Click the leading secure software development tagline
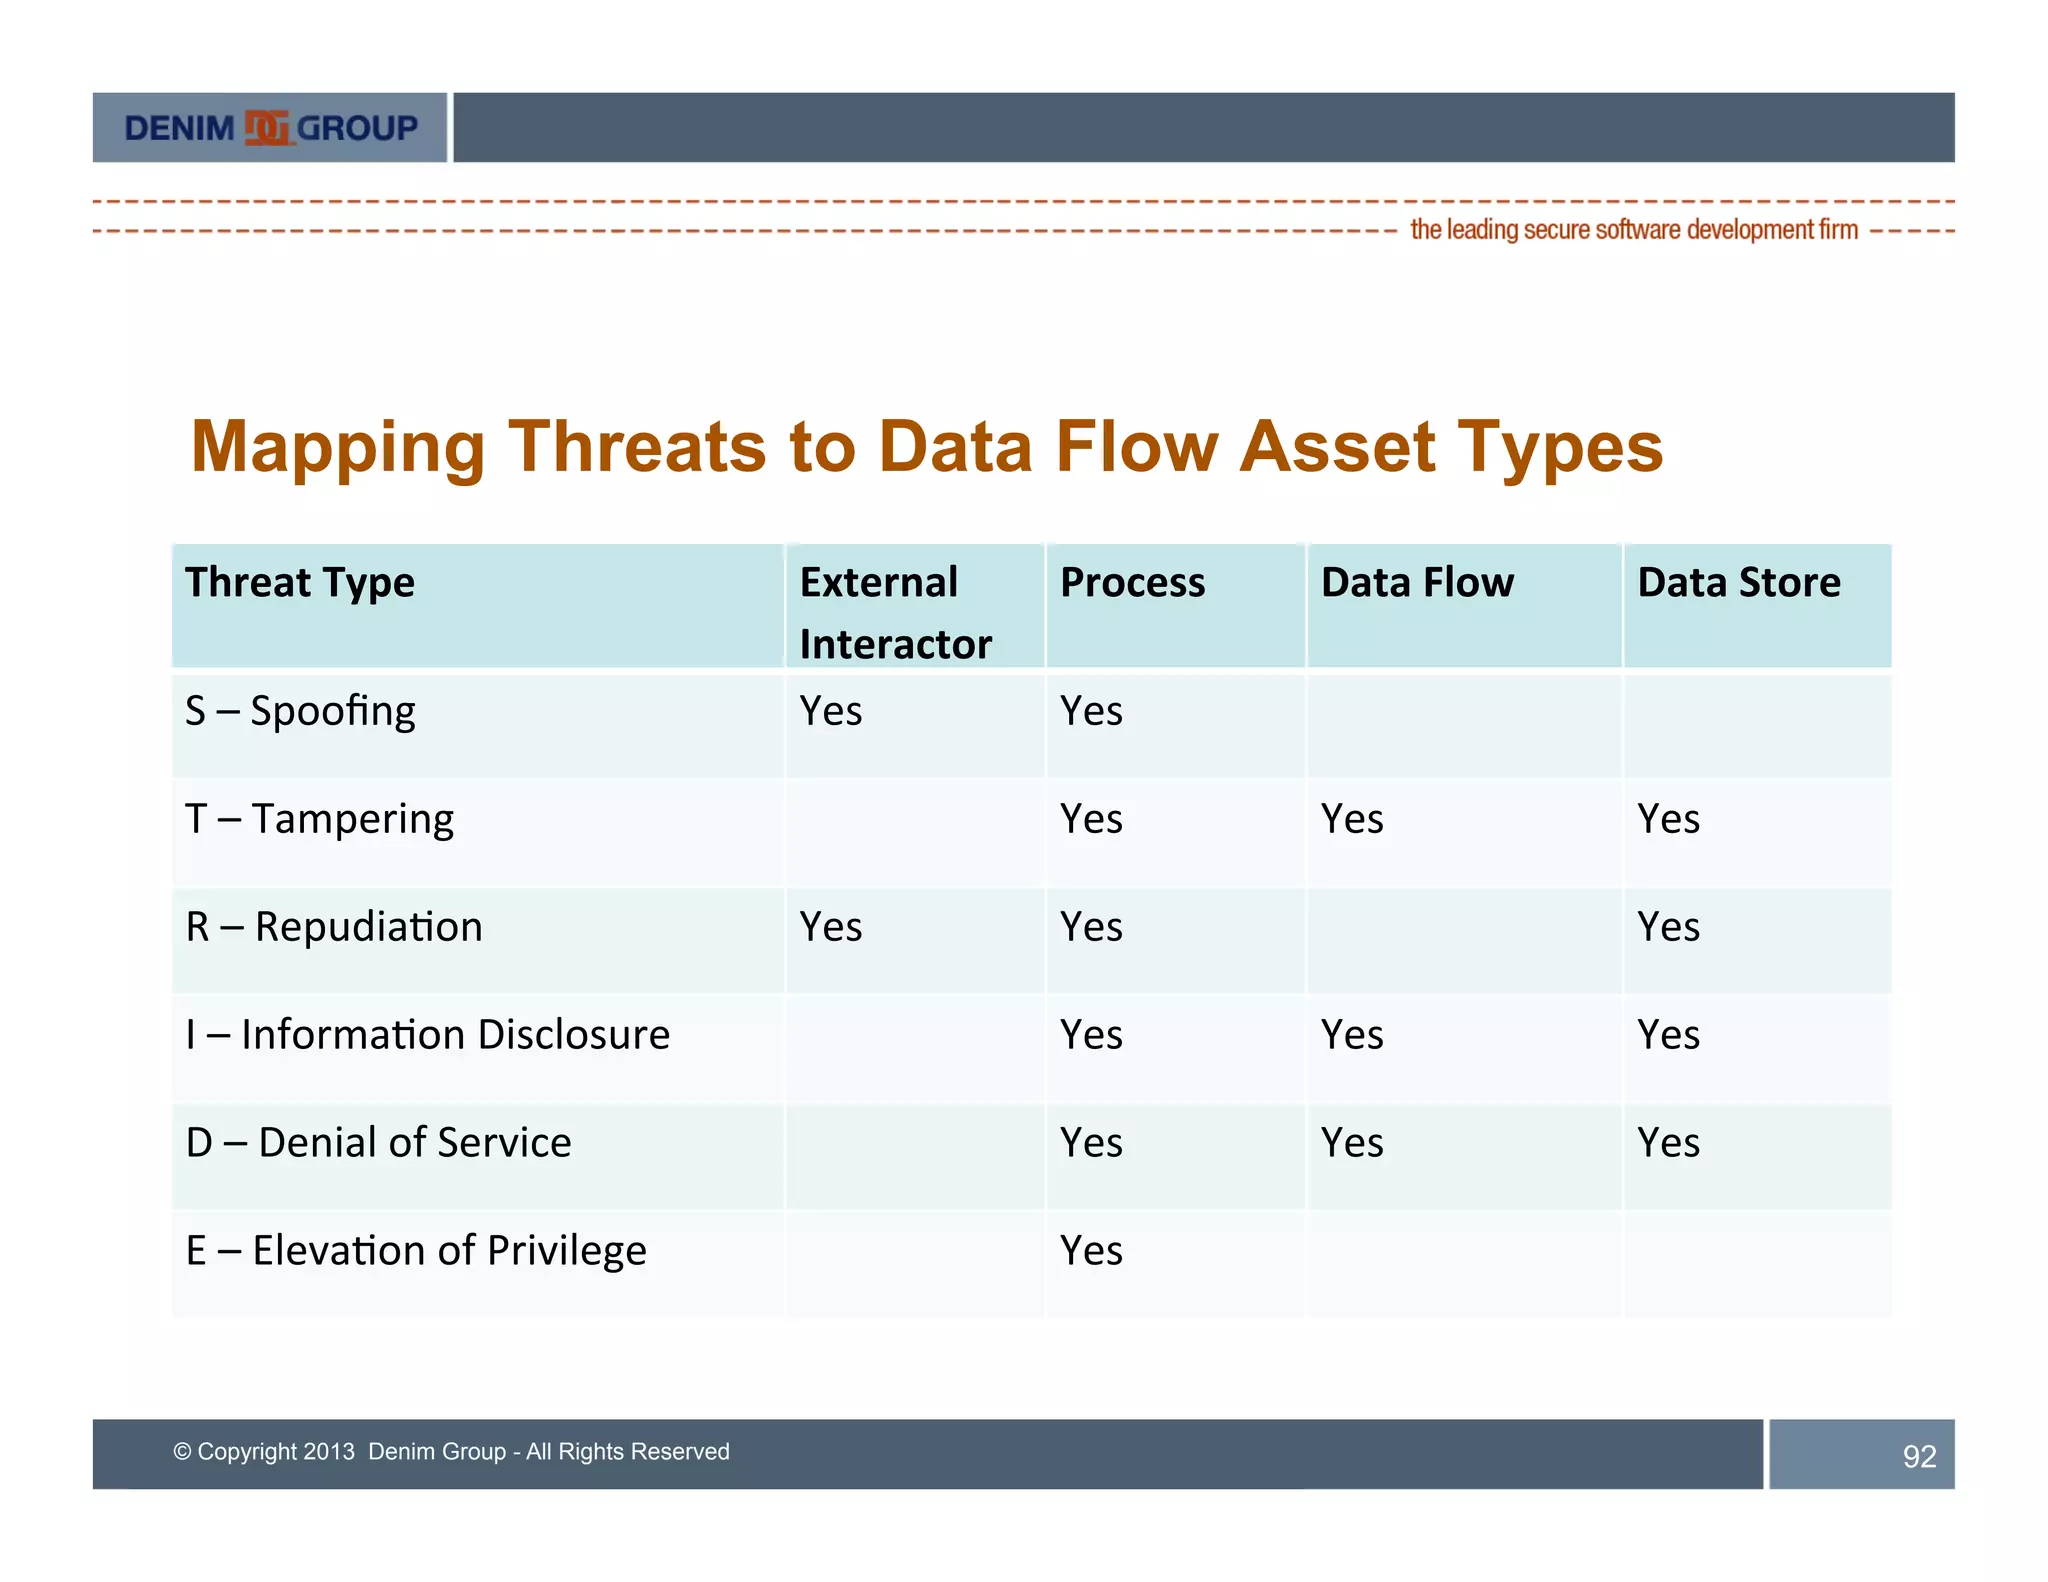Image resolution: width=2048 pixels, height=1582 pixels. pyautogui.click(x=1633, y=230)
